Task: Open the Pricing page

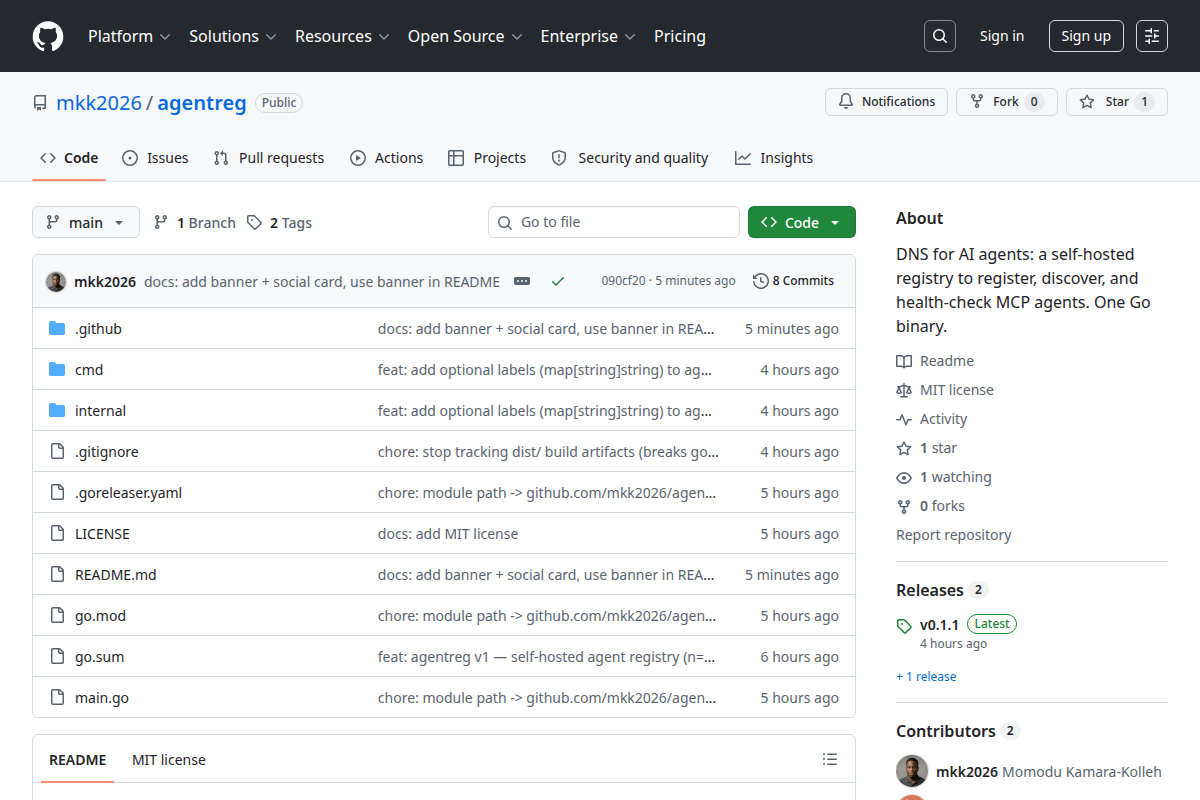Action: [x=680, y=36]
